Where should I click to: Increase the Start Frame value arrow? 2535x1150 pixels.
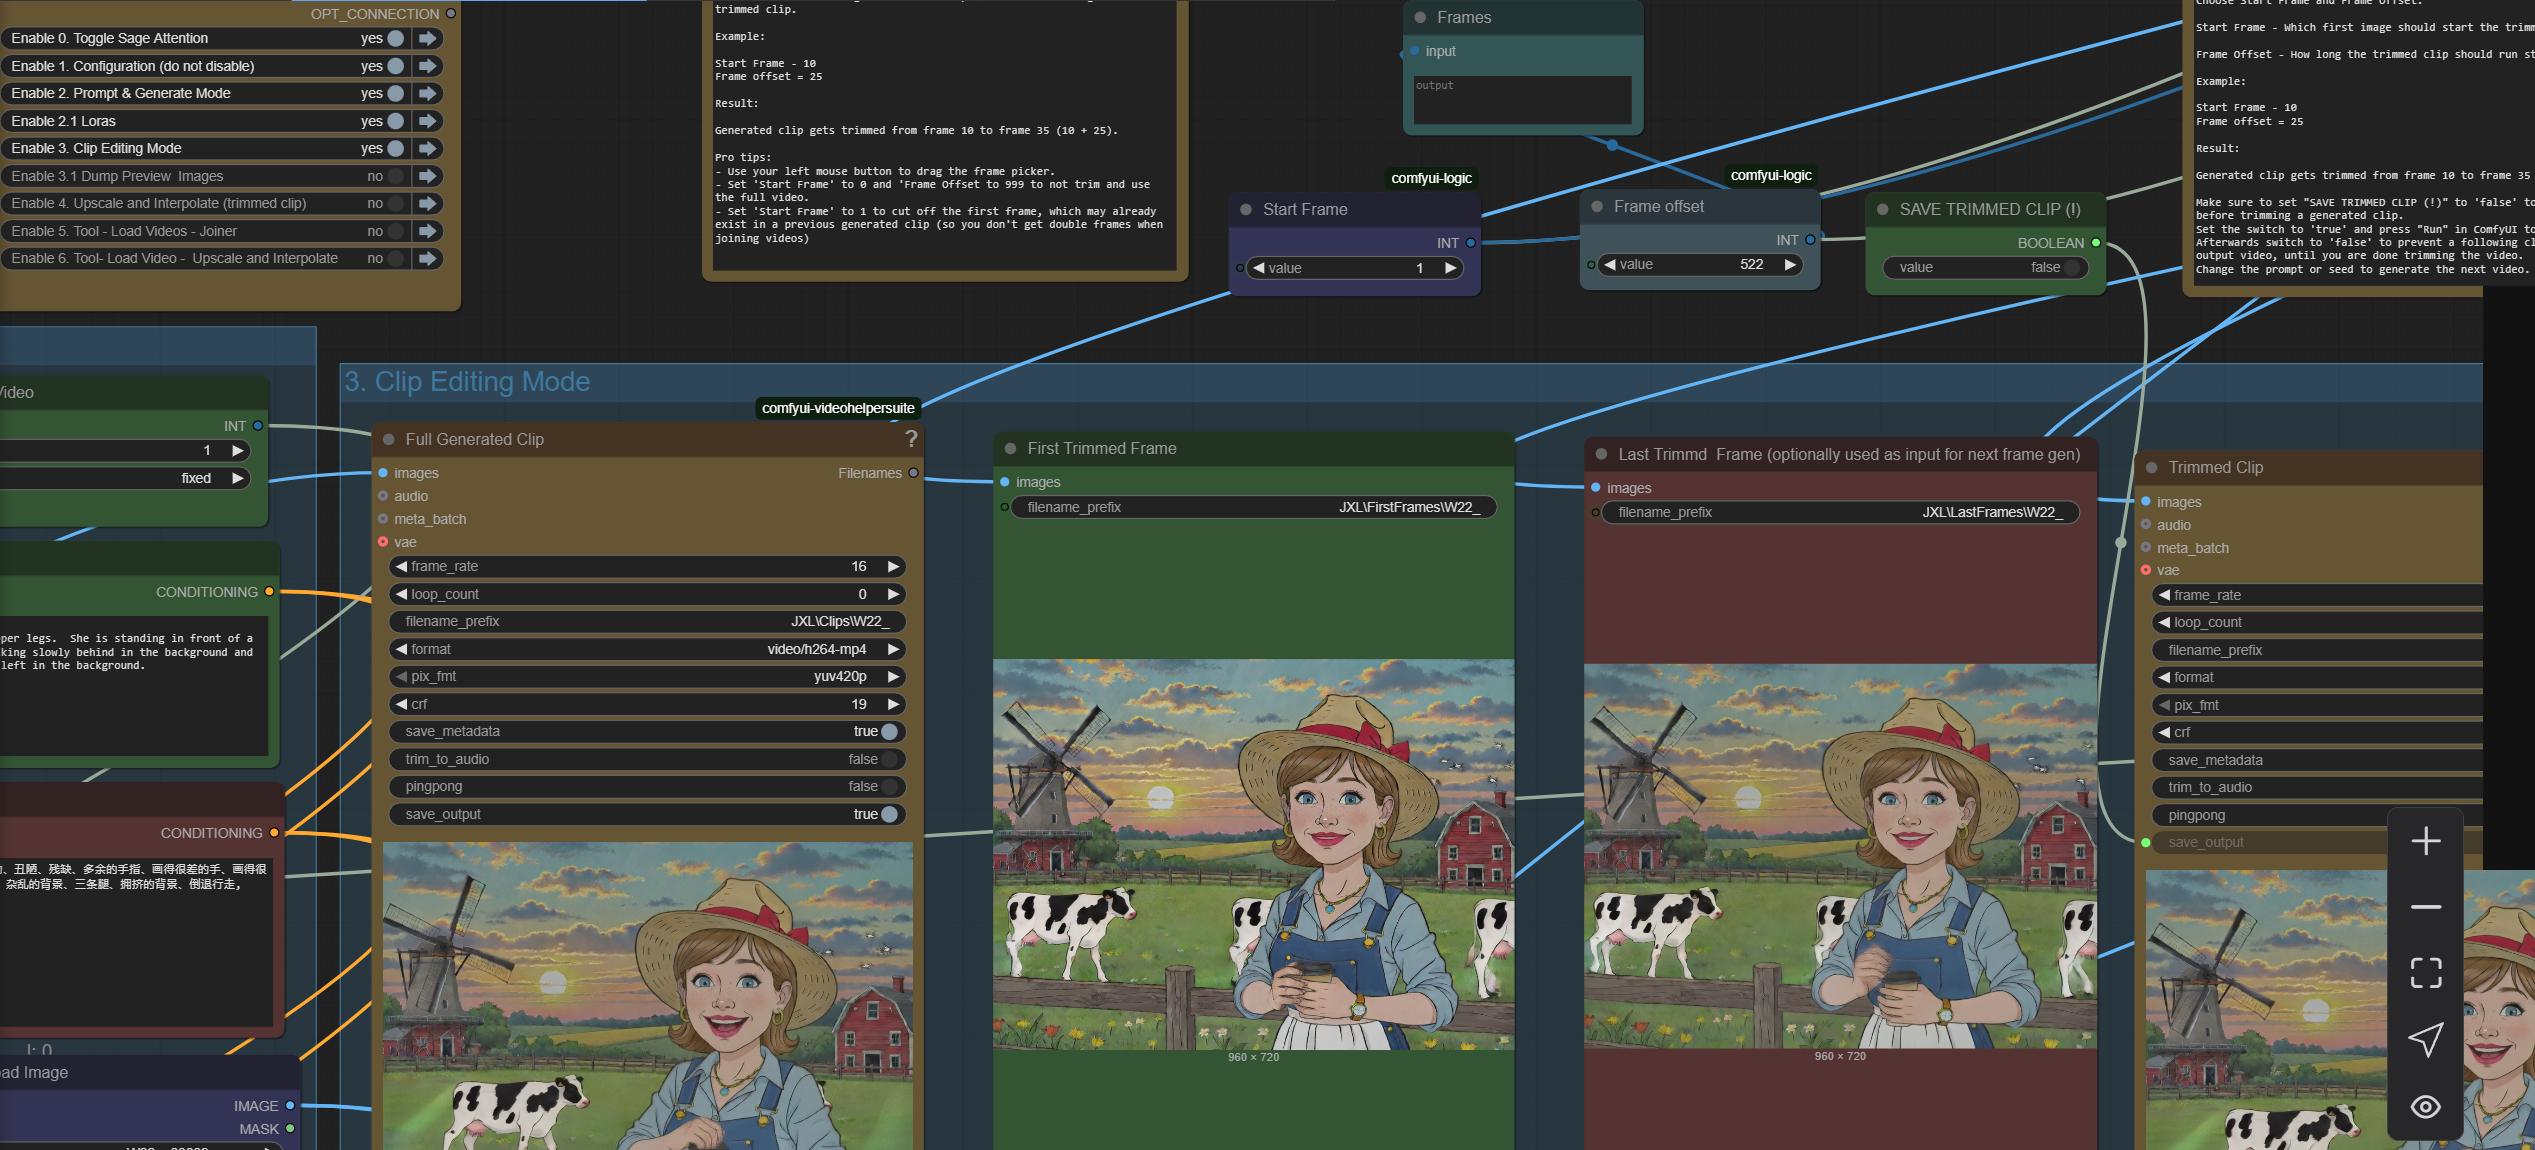(x=1450, y=268)
